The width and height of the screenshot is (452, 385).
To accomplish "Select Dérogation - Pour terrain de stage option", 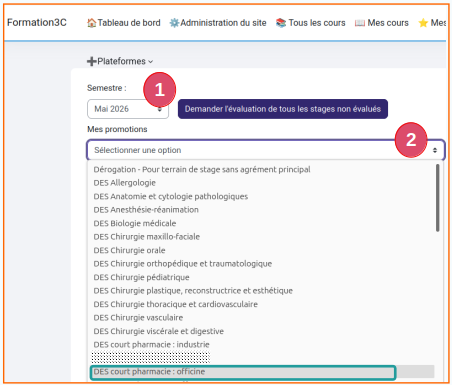I will [202, 169].
